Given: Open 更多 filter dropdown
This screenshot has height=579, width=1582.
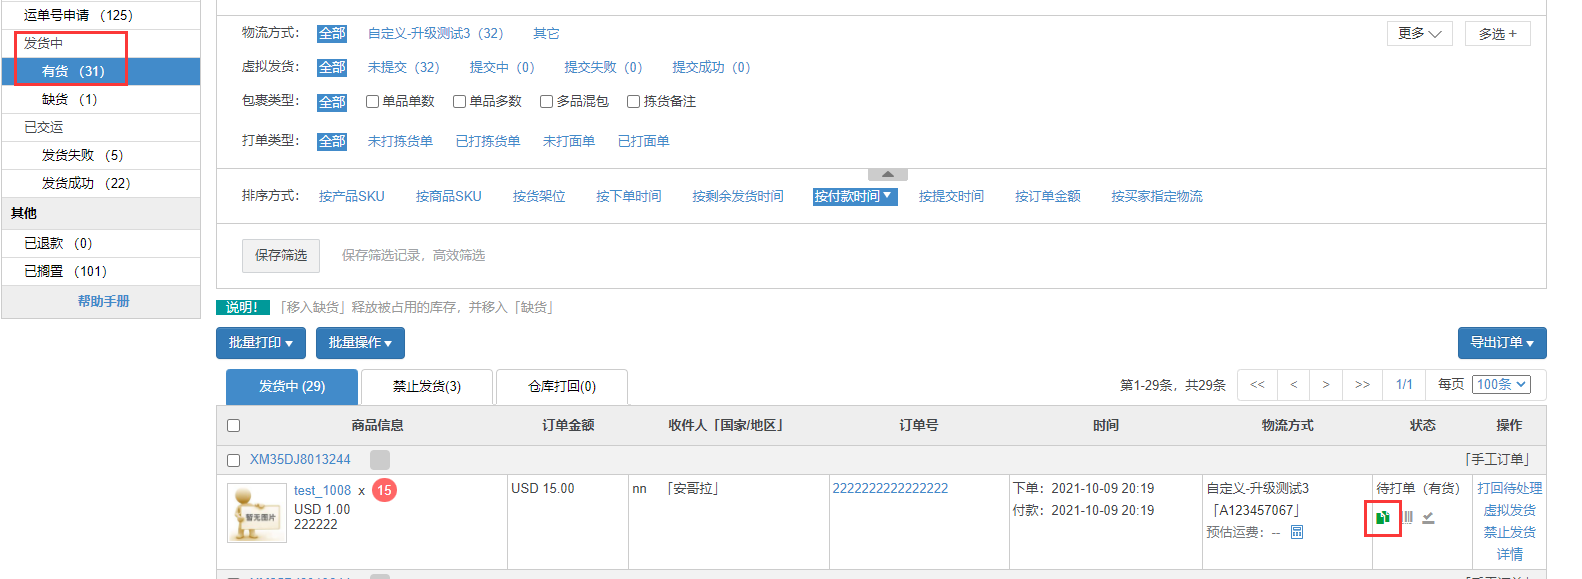Looking at the screenshot, I should click(x=1420, y=33).
